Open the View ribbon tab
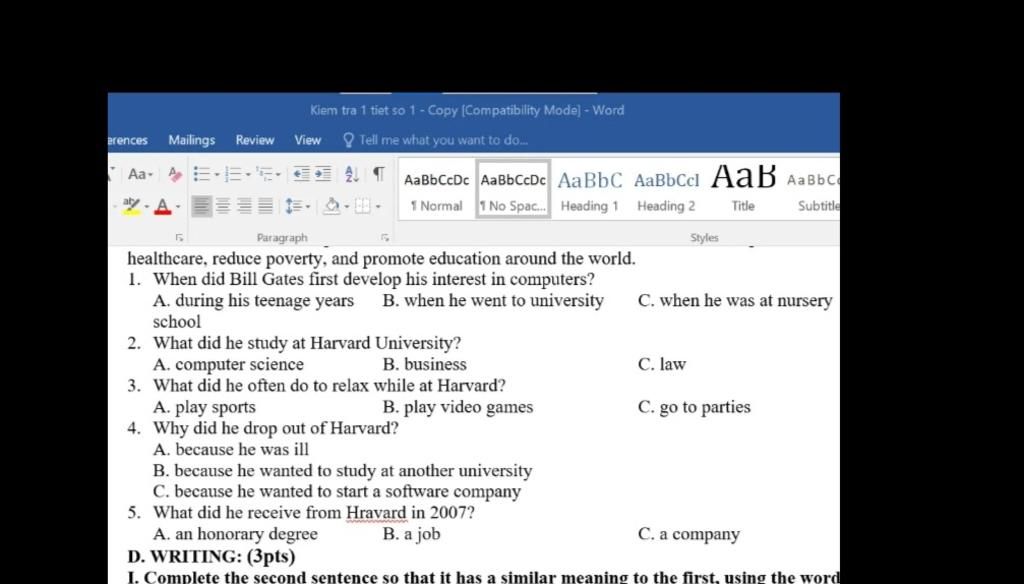This screenshot has width=1024, height=584. pos(307,140)
